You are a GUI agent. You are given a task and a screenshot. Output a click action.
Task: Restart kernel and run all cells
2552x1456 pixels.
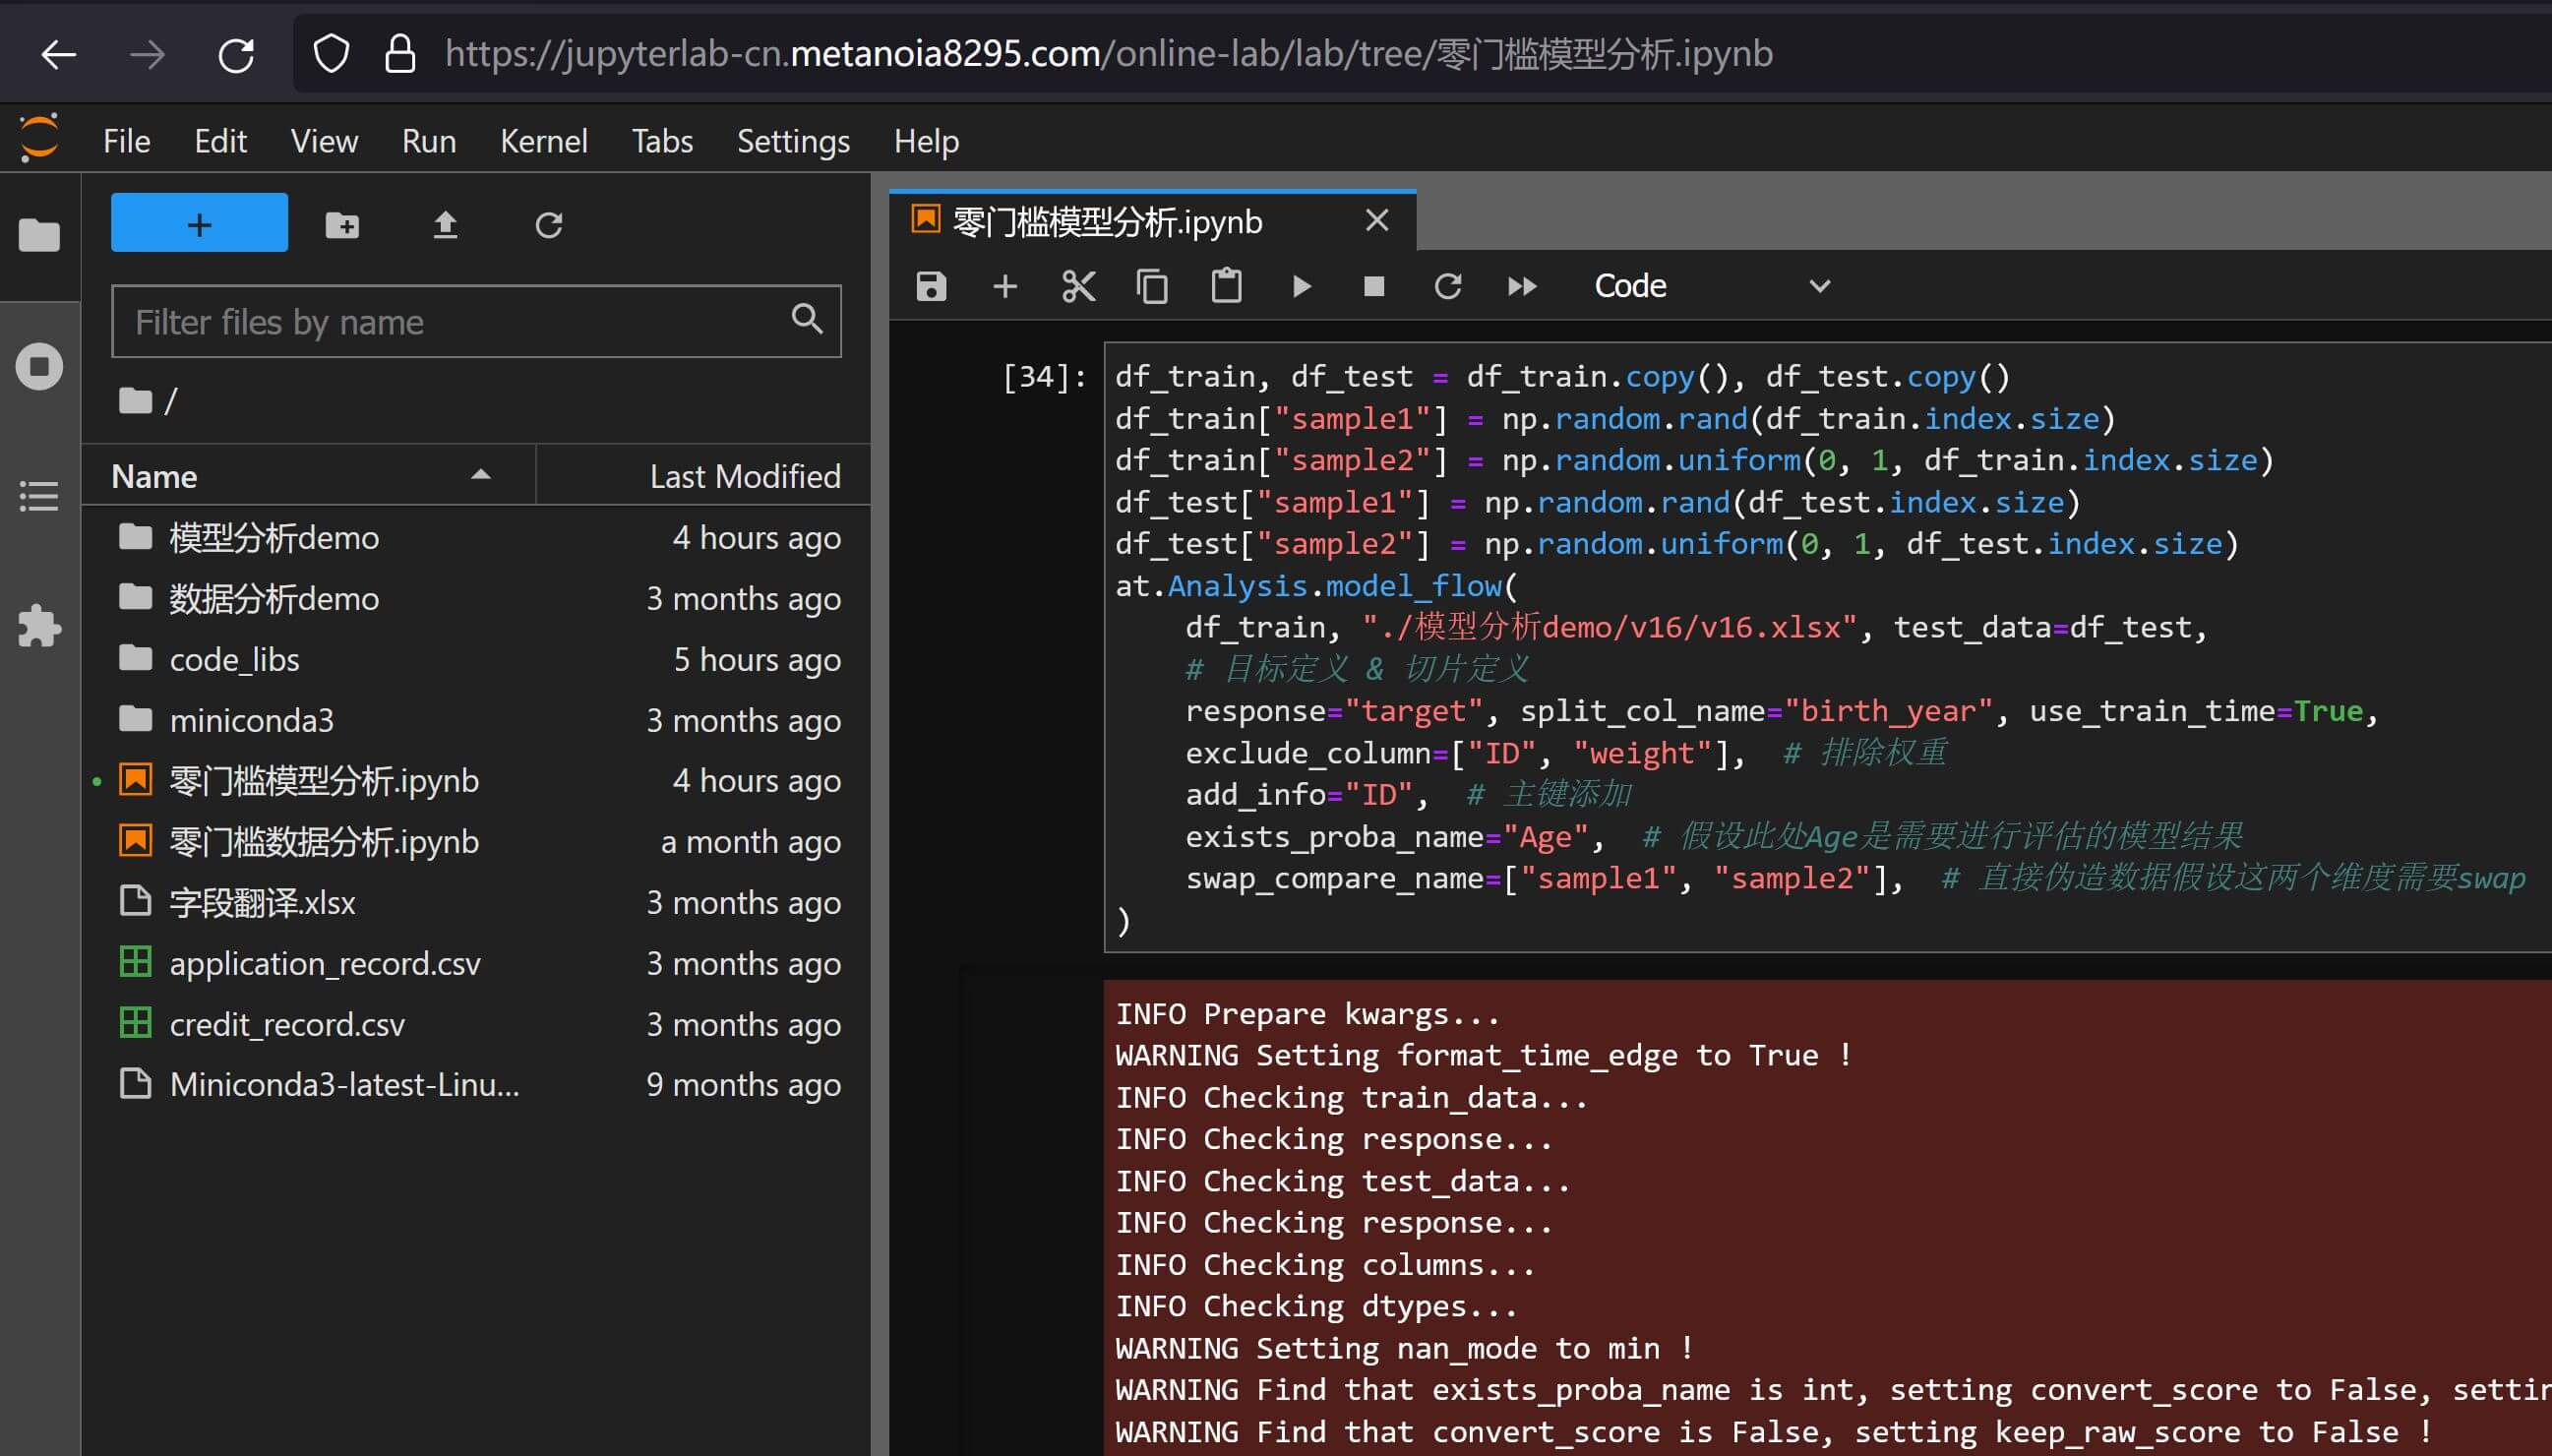point(1521,287)
